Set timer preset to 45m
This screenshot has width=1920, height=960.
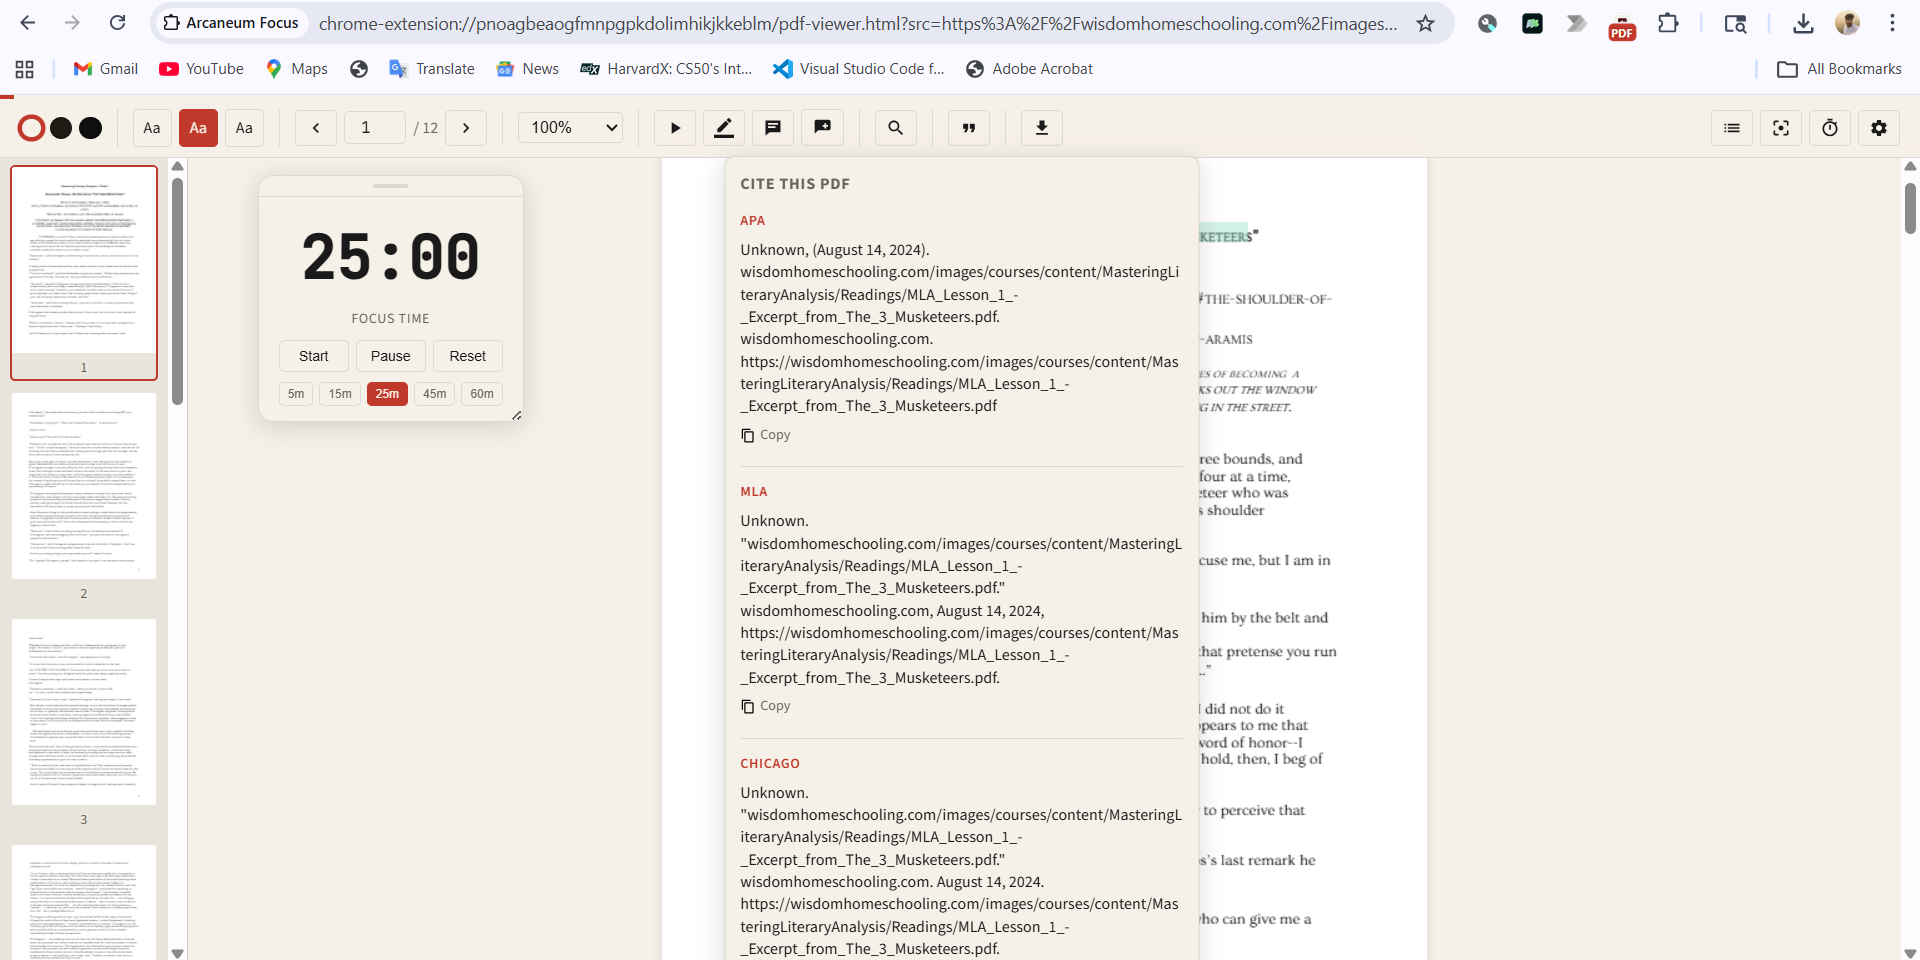pyautogui.click(x=434, y=394)
